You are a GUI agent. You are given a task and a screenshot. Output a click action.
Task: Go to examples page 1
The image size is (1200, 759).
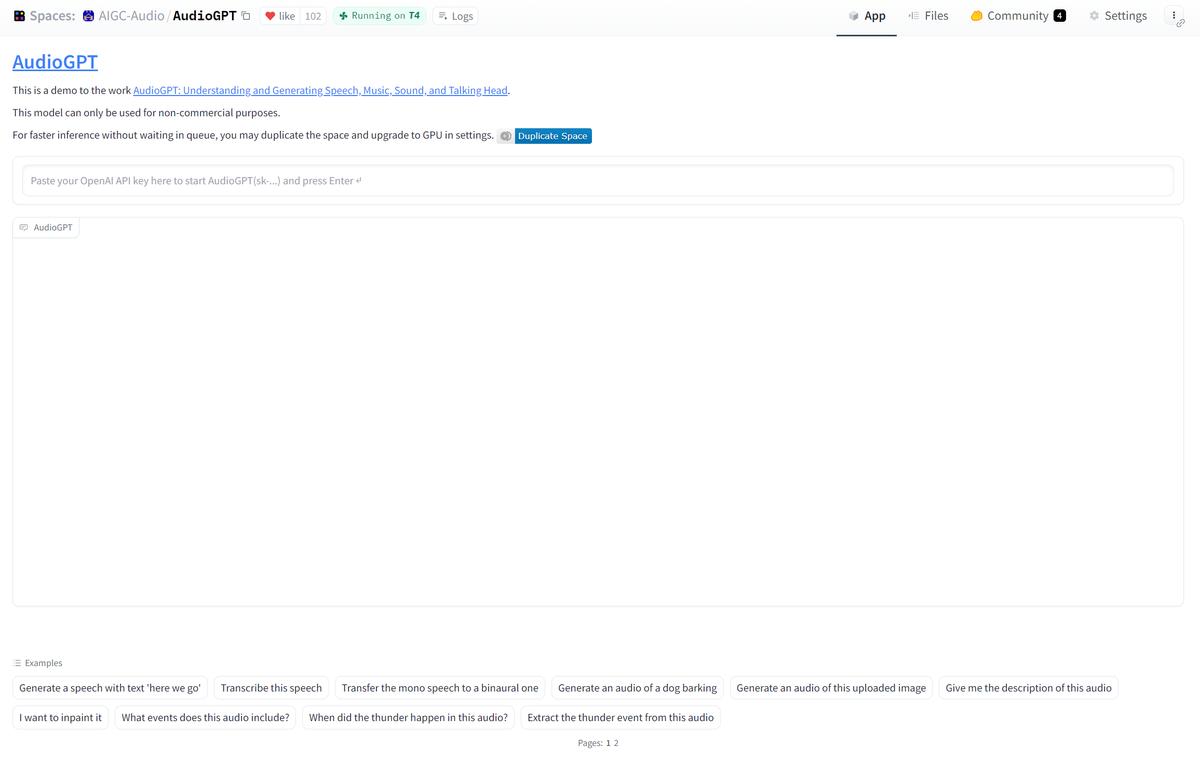[x=608, y=743]
